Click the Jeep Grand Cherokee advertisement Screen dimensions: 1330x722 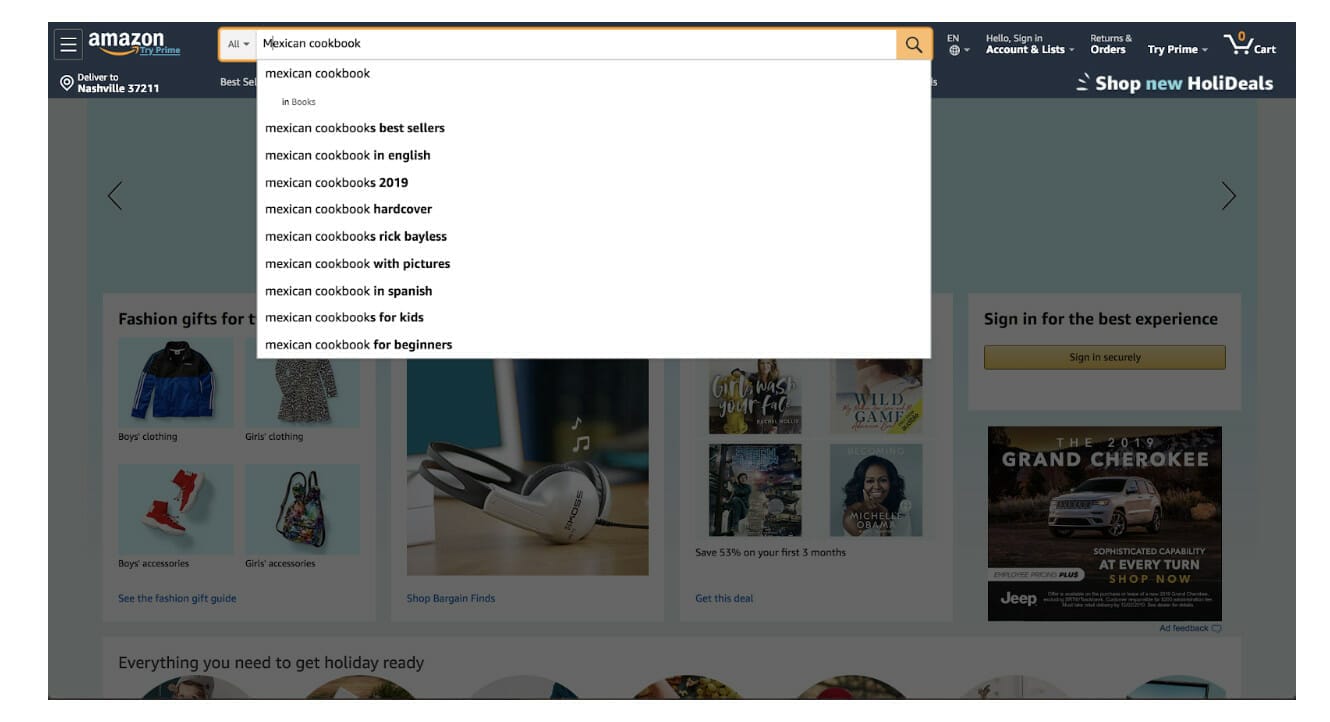pyautogui.click(x=1104, y=523)
